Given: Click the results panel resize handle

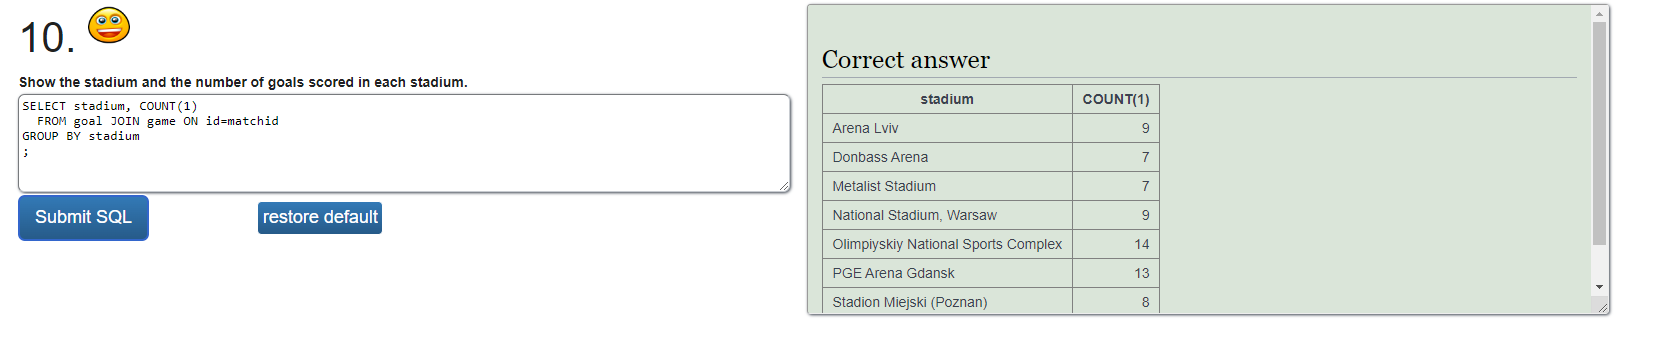Looking at the screenshot, I should click(x=1603, y=308).
